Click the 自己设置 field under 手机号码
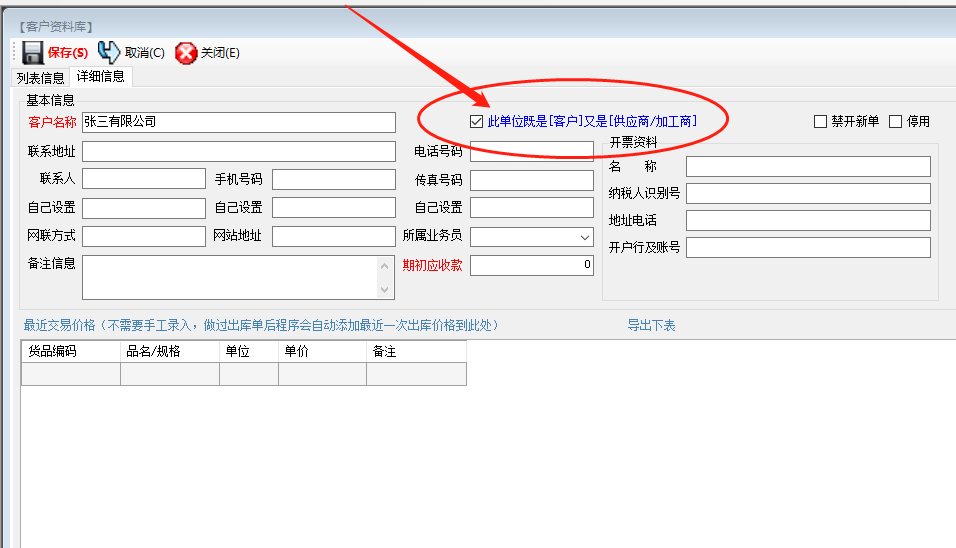The width and height of the screenshot is (956, 548). point(334,207)
